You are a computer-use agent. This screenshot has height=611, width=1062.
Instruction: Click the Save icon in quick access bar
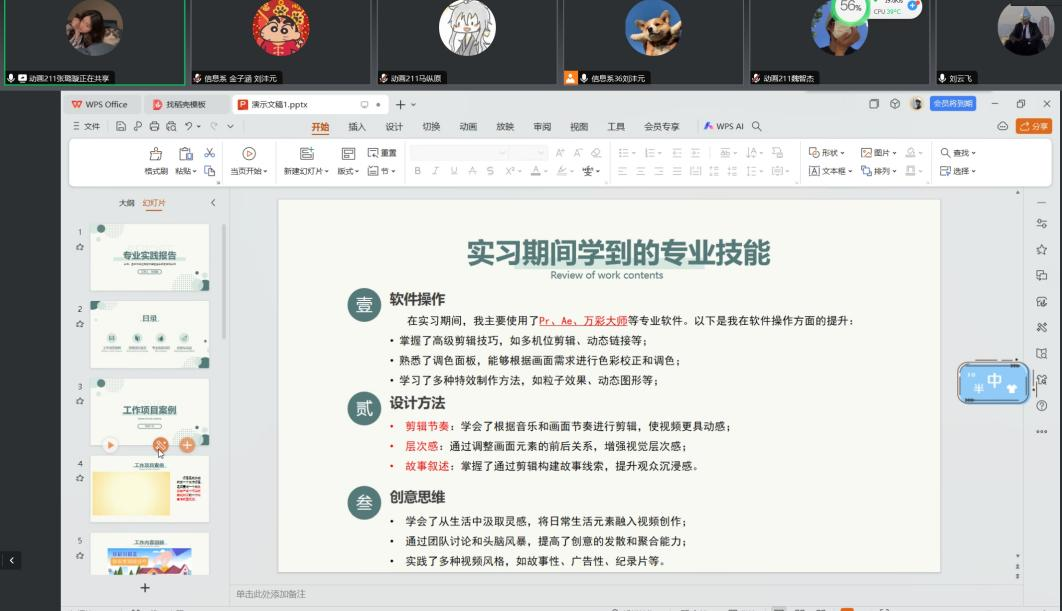coord(120,126)
